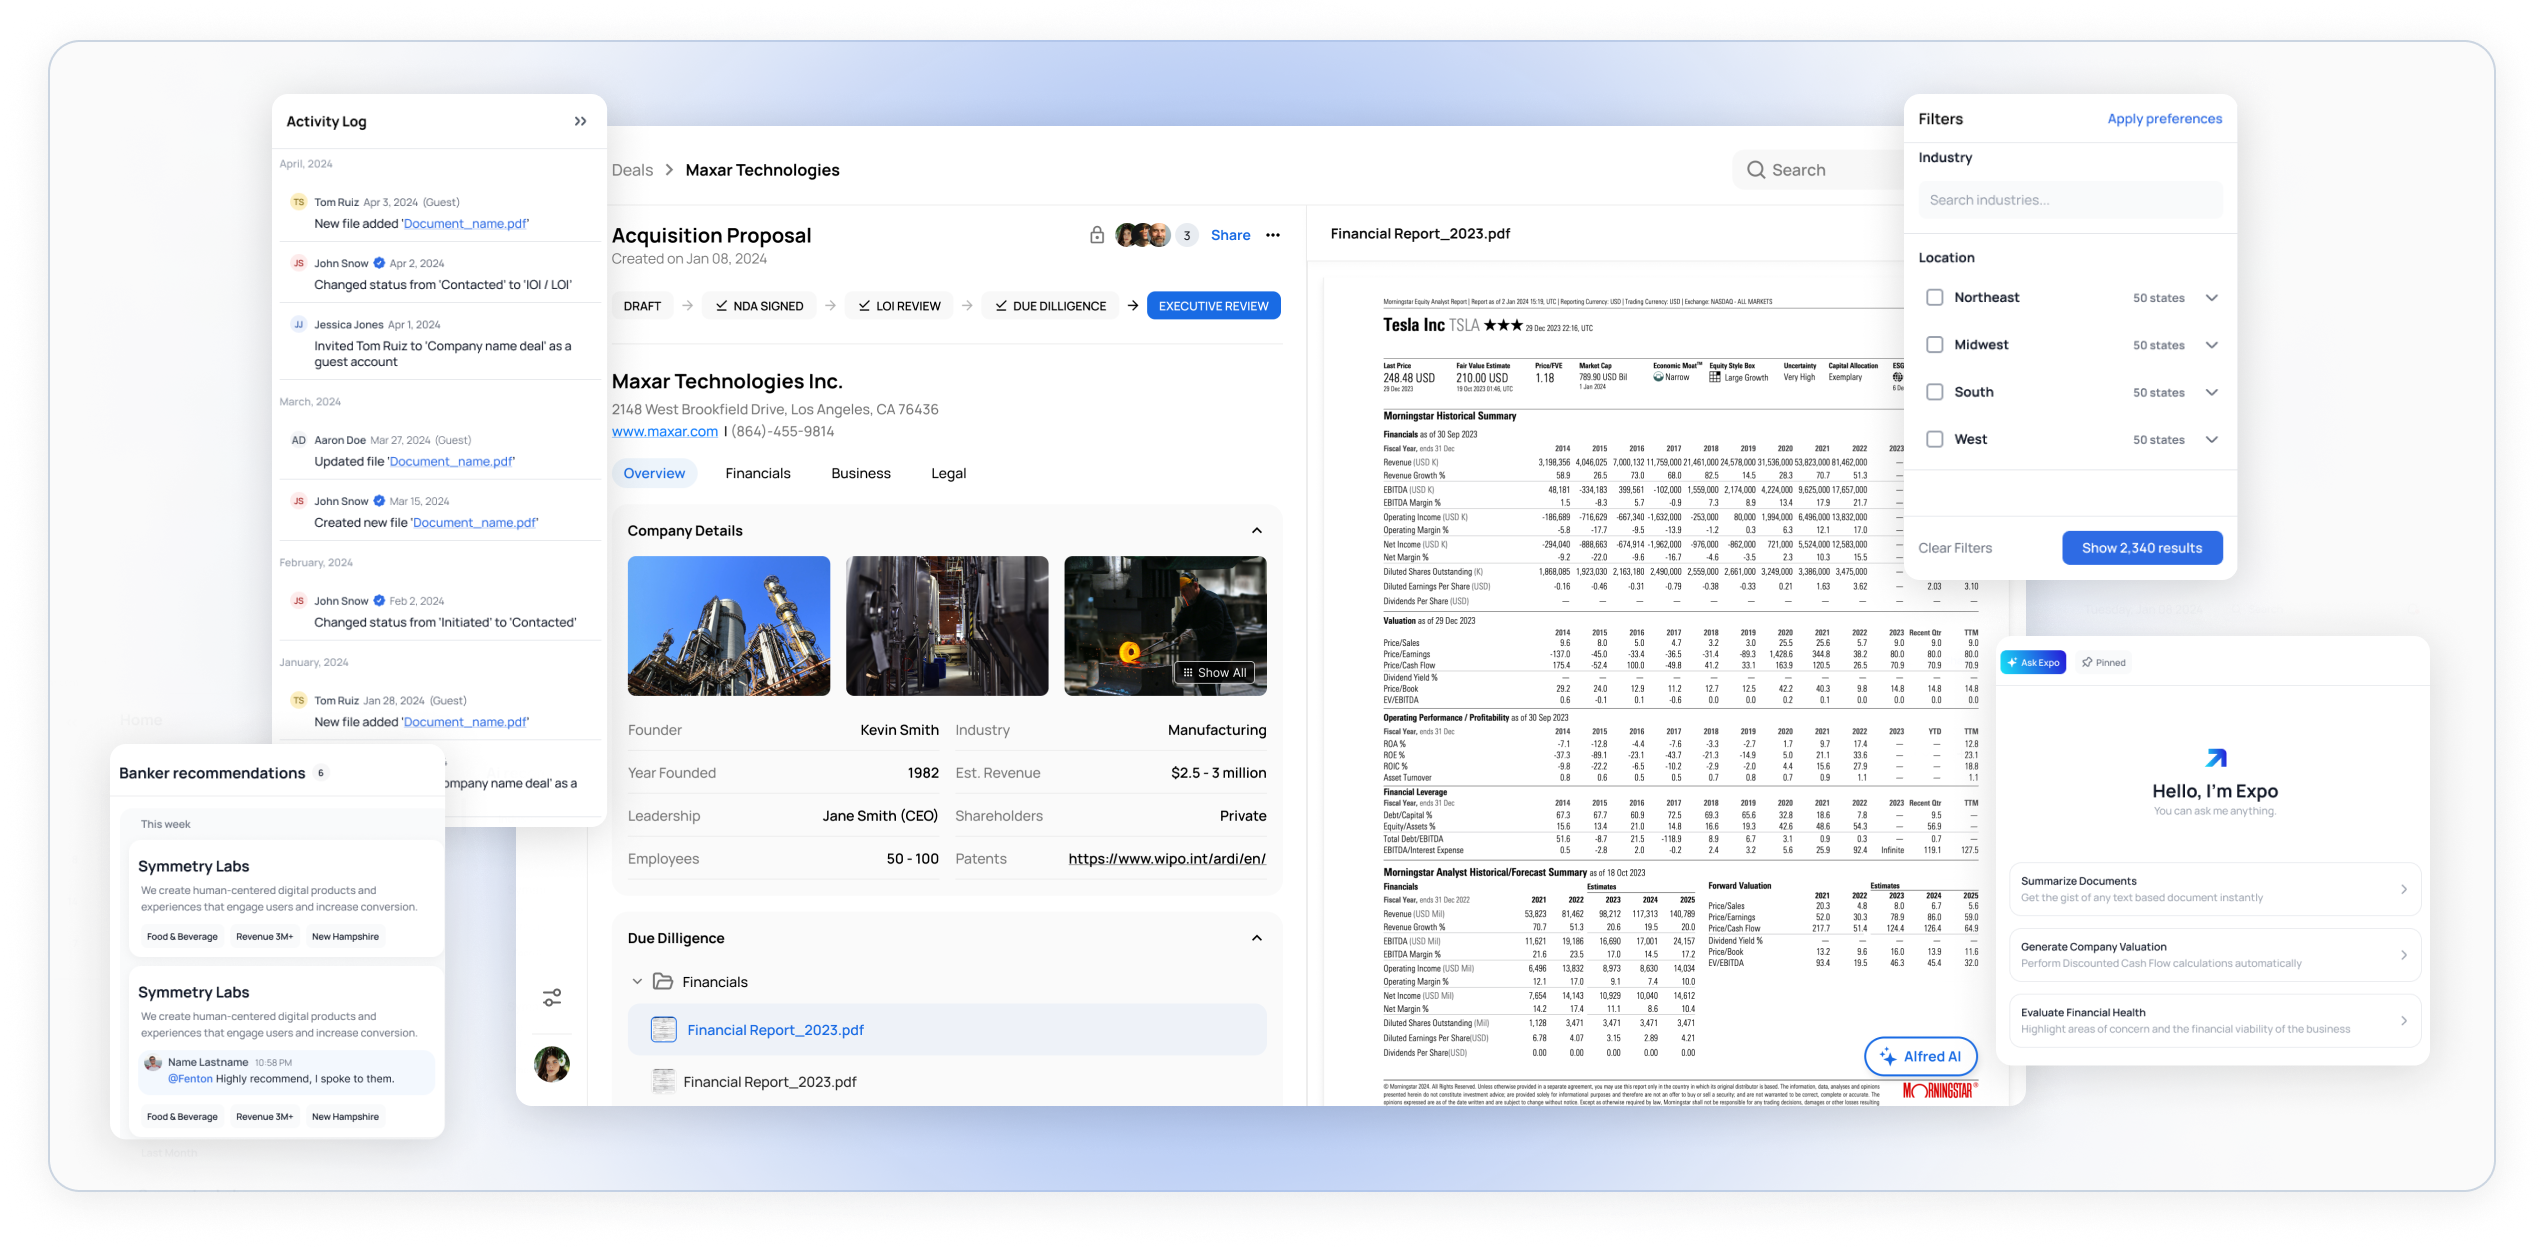View Pinned items in Expo panel
The height and width of the screenshot is (1248, 2544).
click(x=2103, y=662)
